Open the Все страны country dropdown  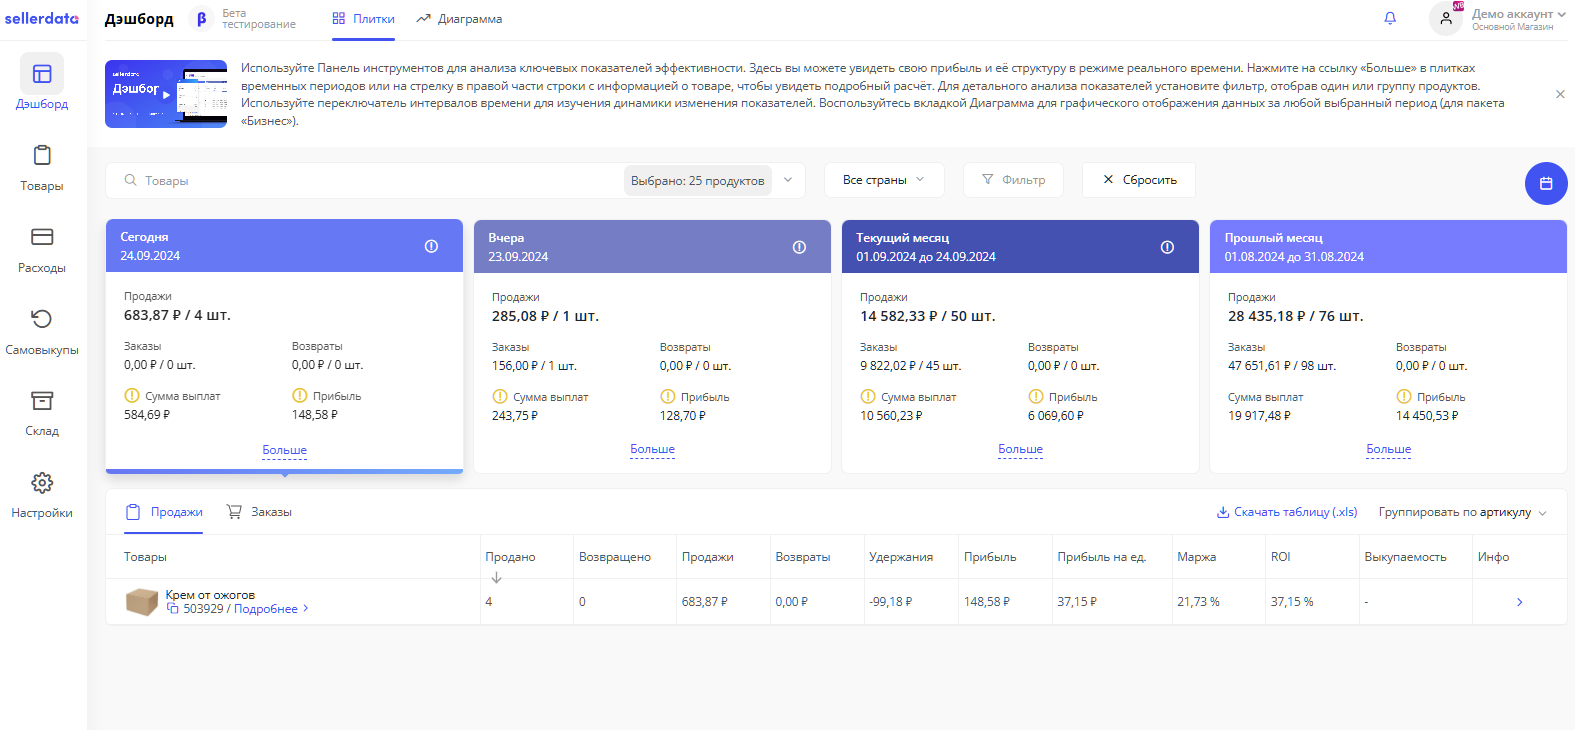coord(883,180)
